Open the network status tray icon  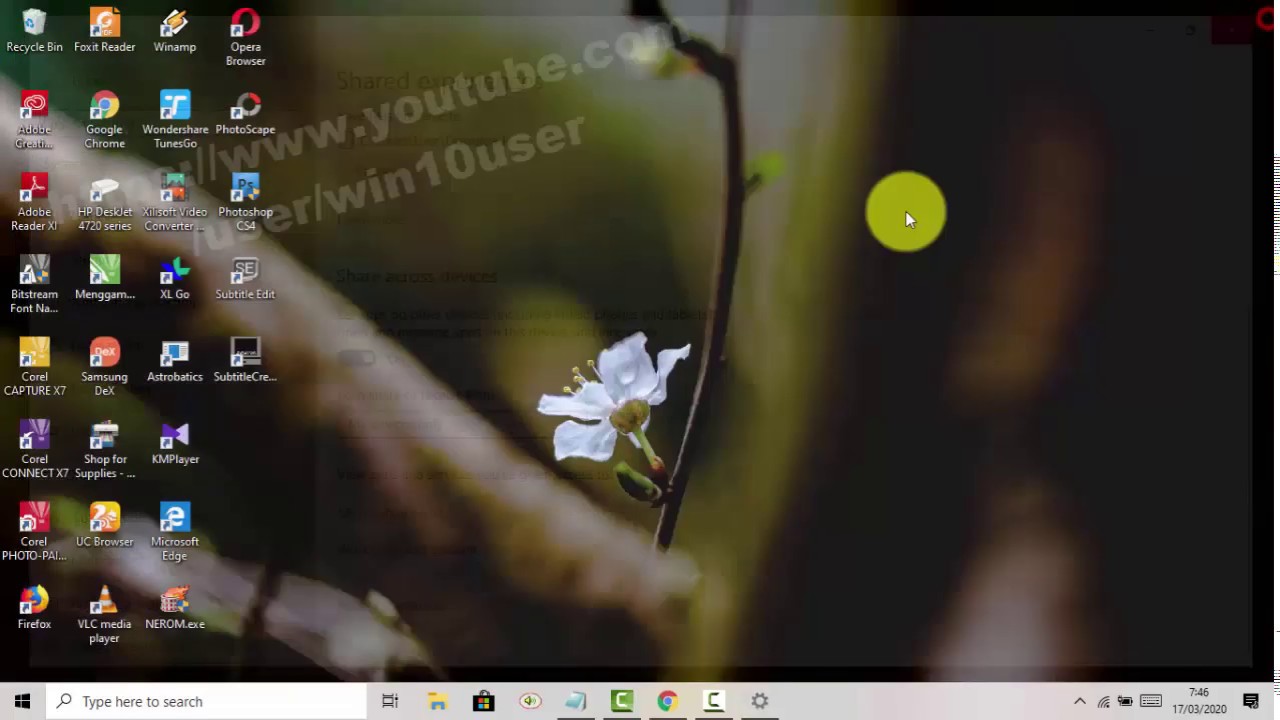1103,701
